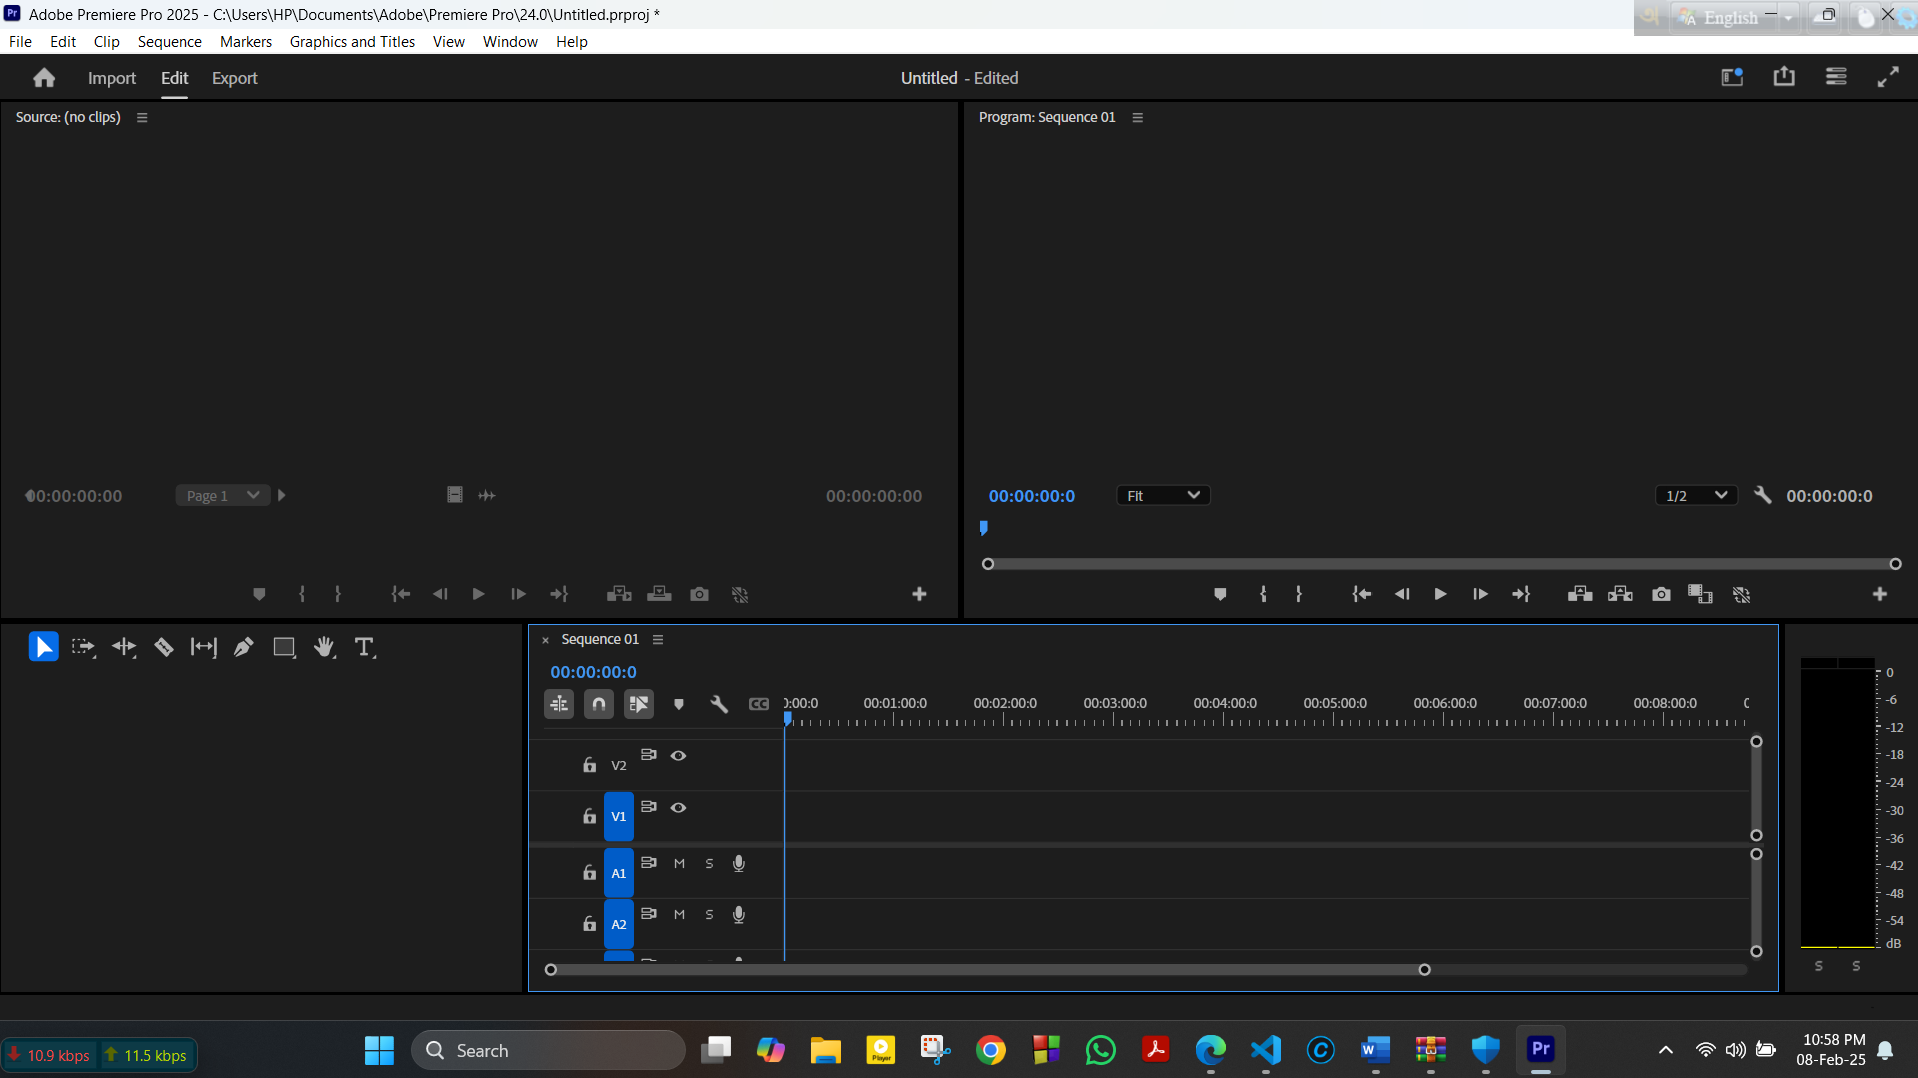Viewport: 1918px width, 1078px height.
Task: Open Sequence 01 timeline panel menu
Action: click(658, 639)
